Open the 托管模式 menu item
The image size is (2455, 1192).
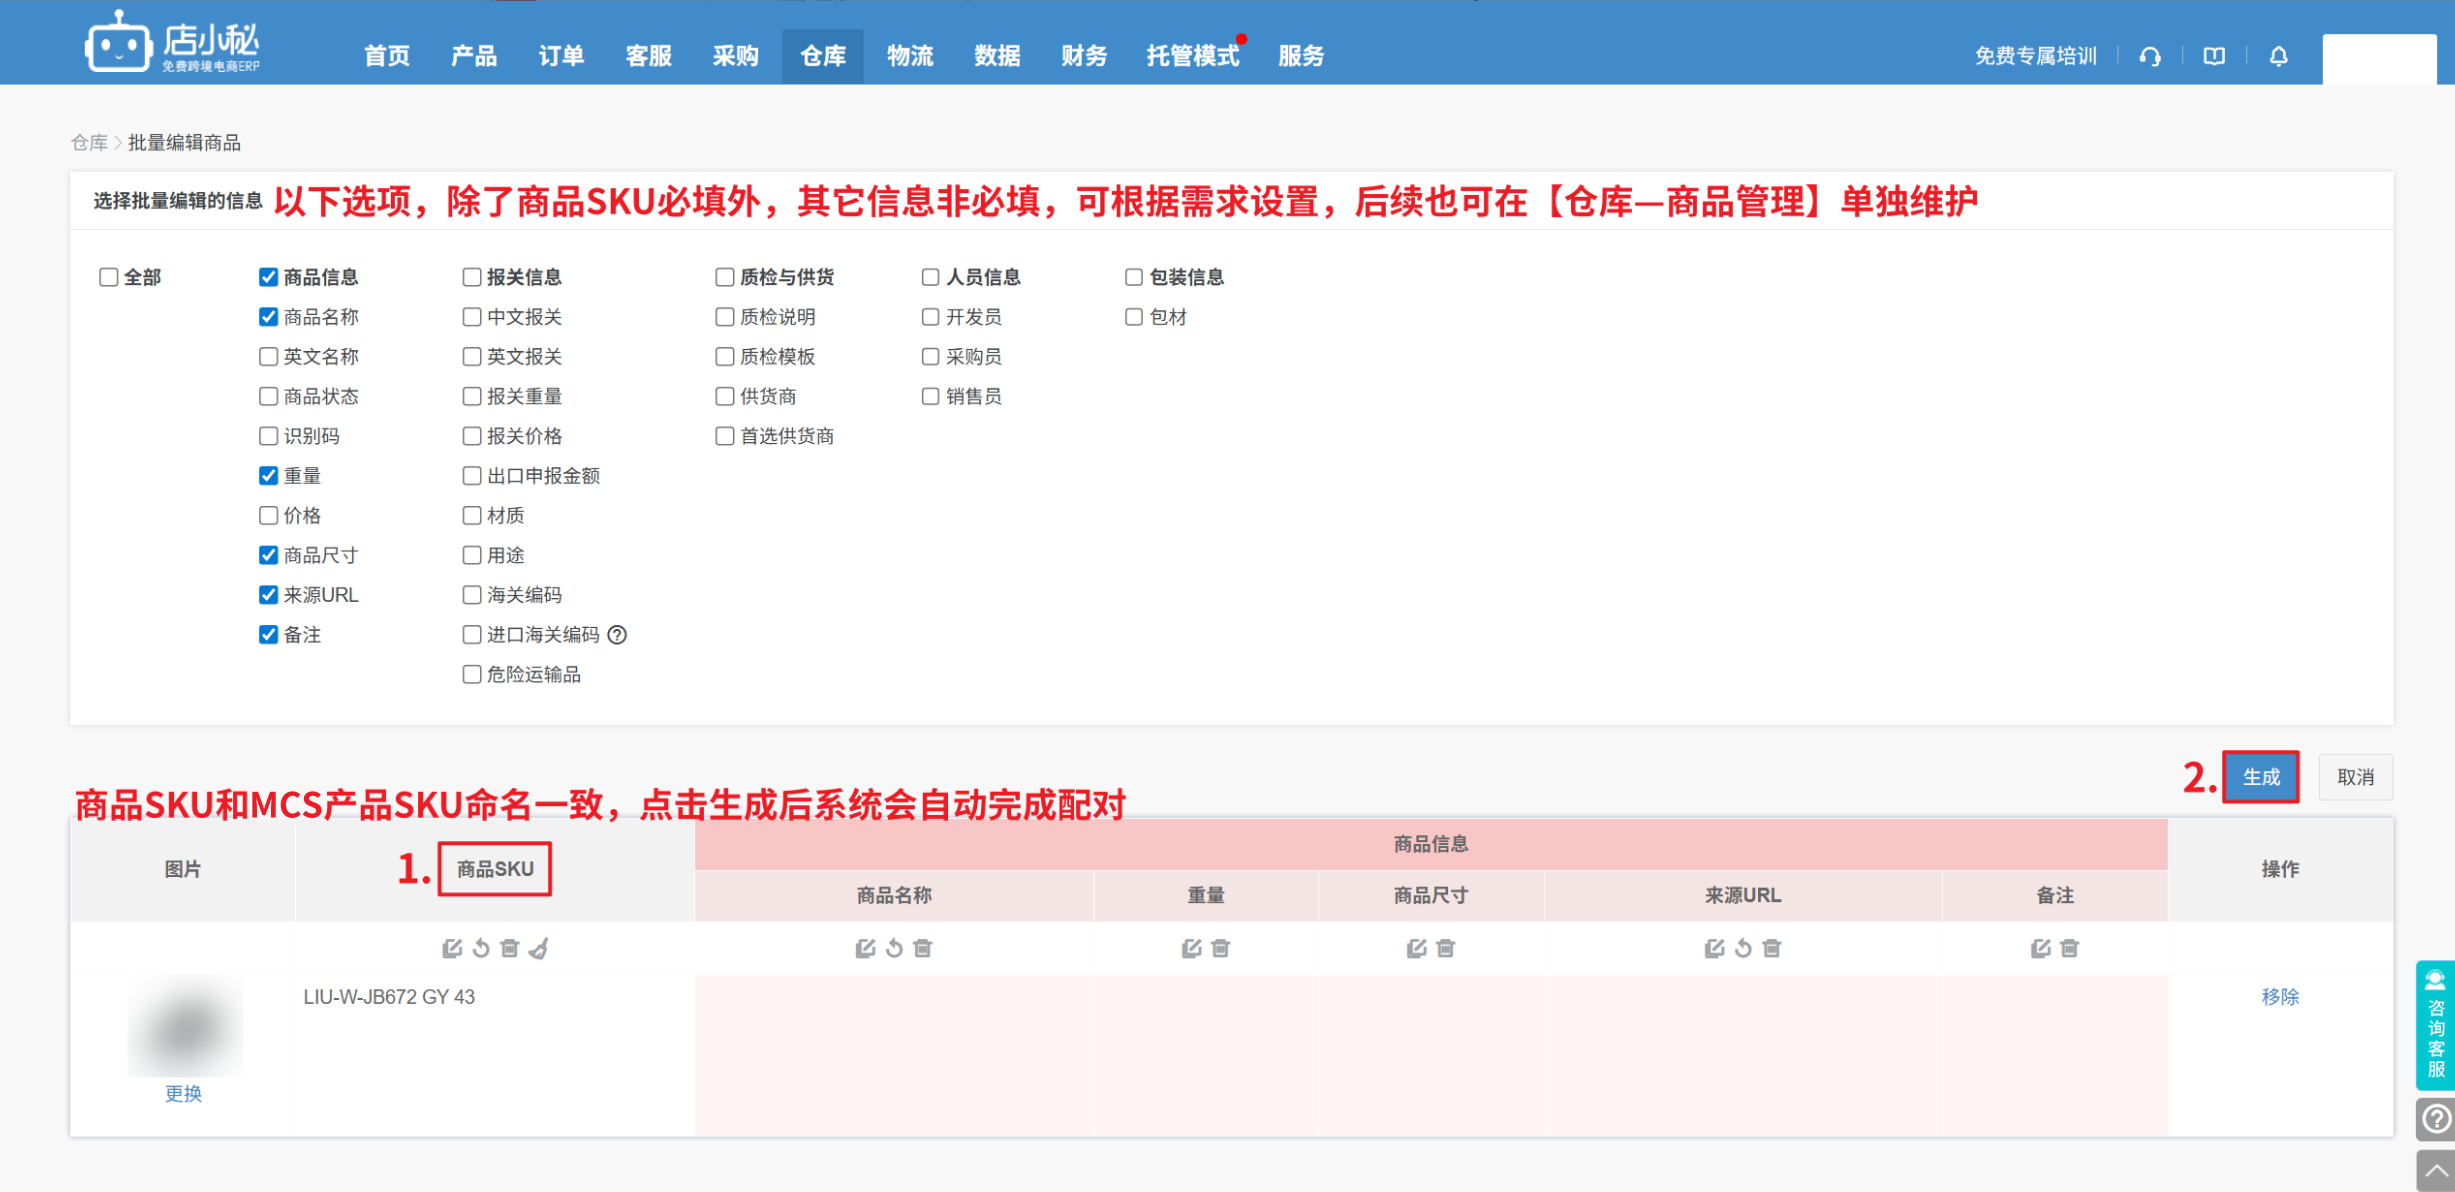(1192, 56)
